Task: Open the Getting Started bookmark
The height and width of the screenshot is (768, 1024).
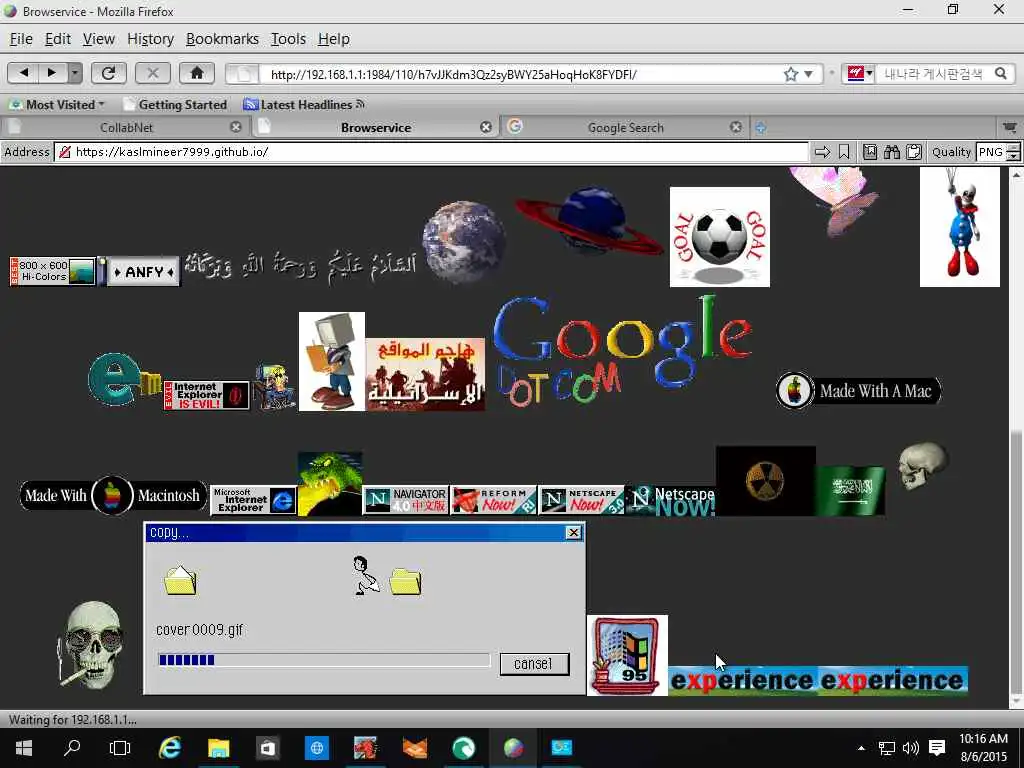Action: (175, 104)
